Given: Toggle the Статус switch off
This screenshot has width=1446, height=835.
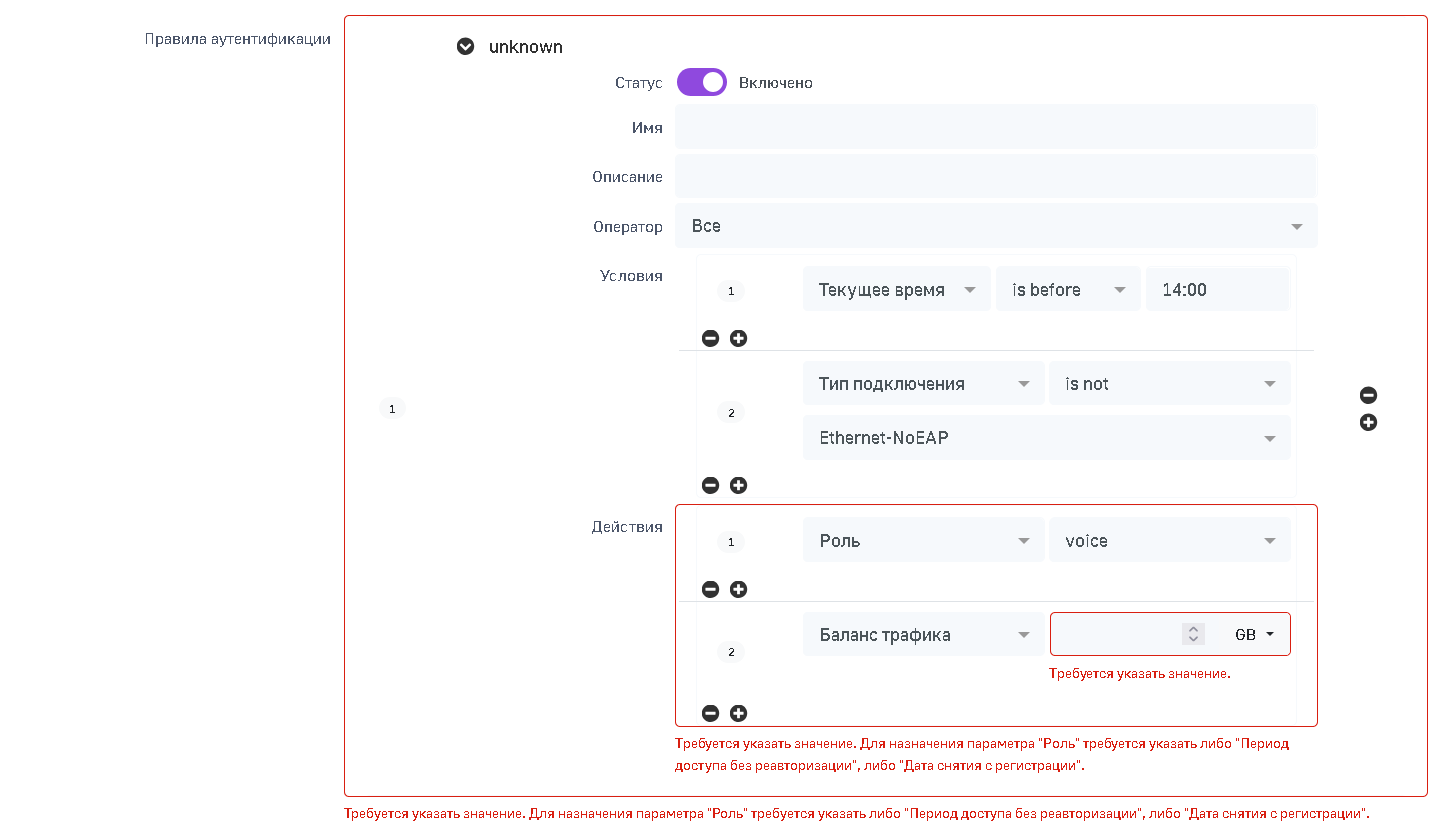Looking at the screenshot, I should tap(701, 83).
